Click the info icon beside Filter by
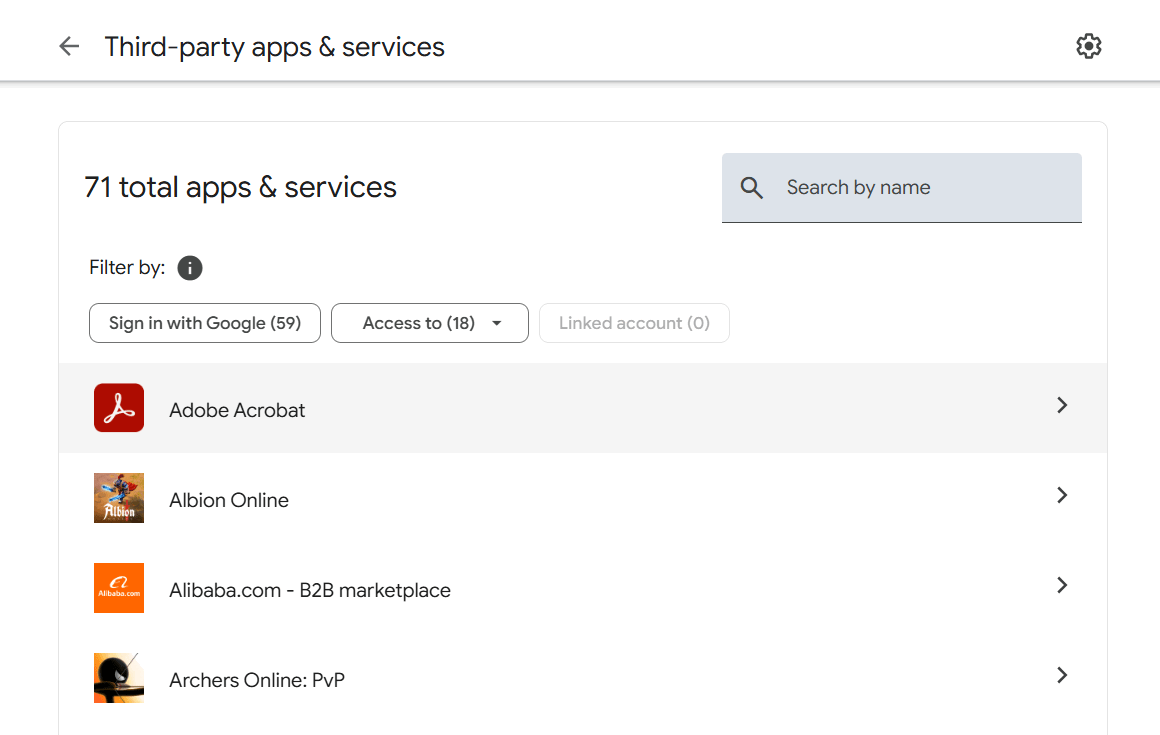This screenshot has width=1160, height=735. point(190,268)
